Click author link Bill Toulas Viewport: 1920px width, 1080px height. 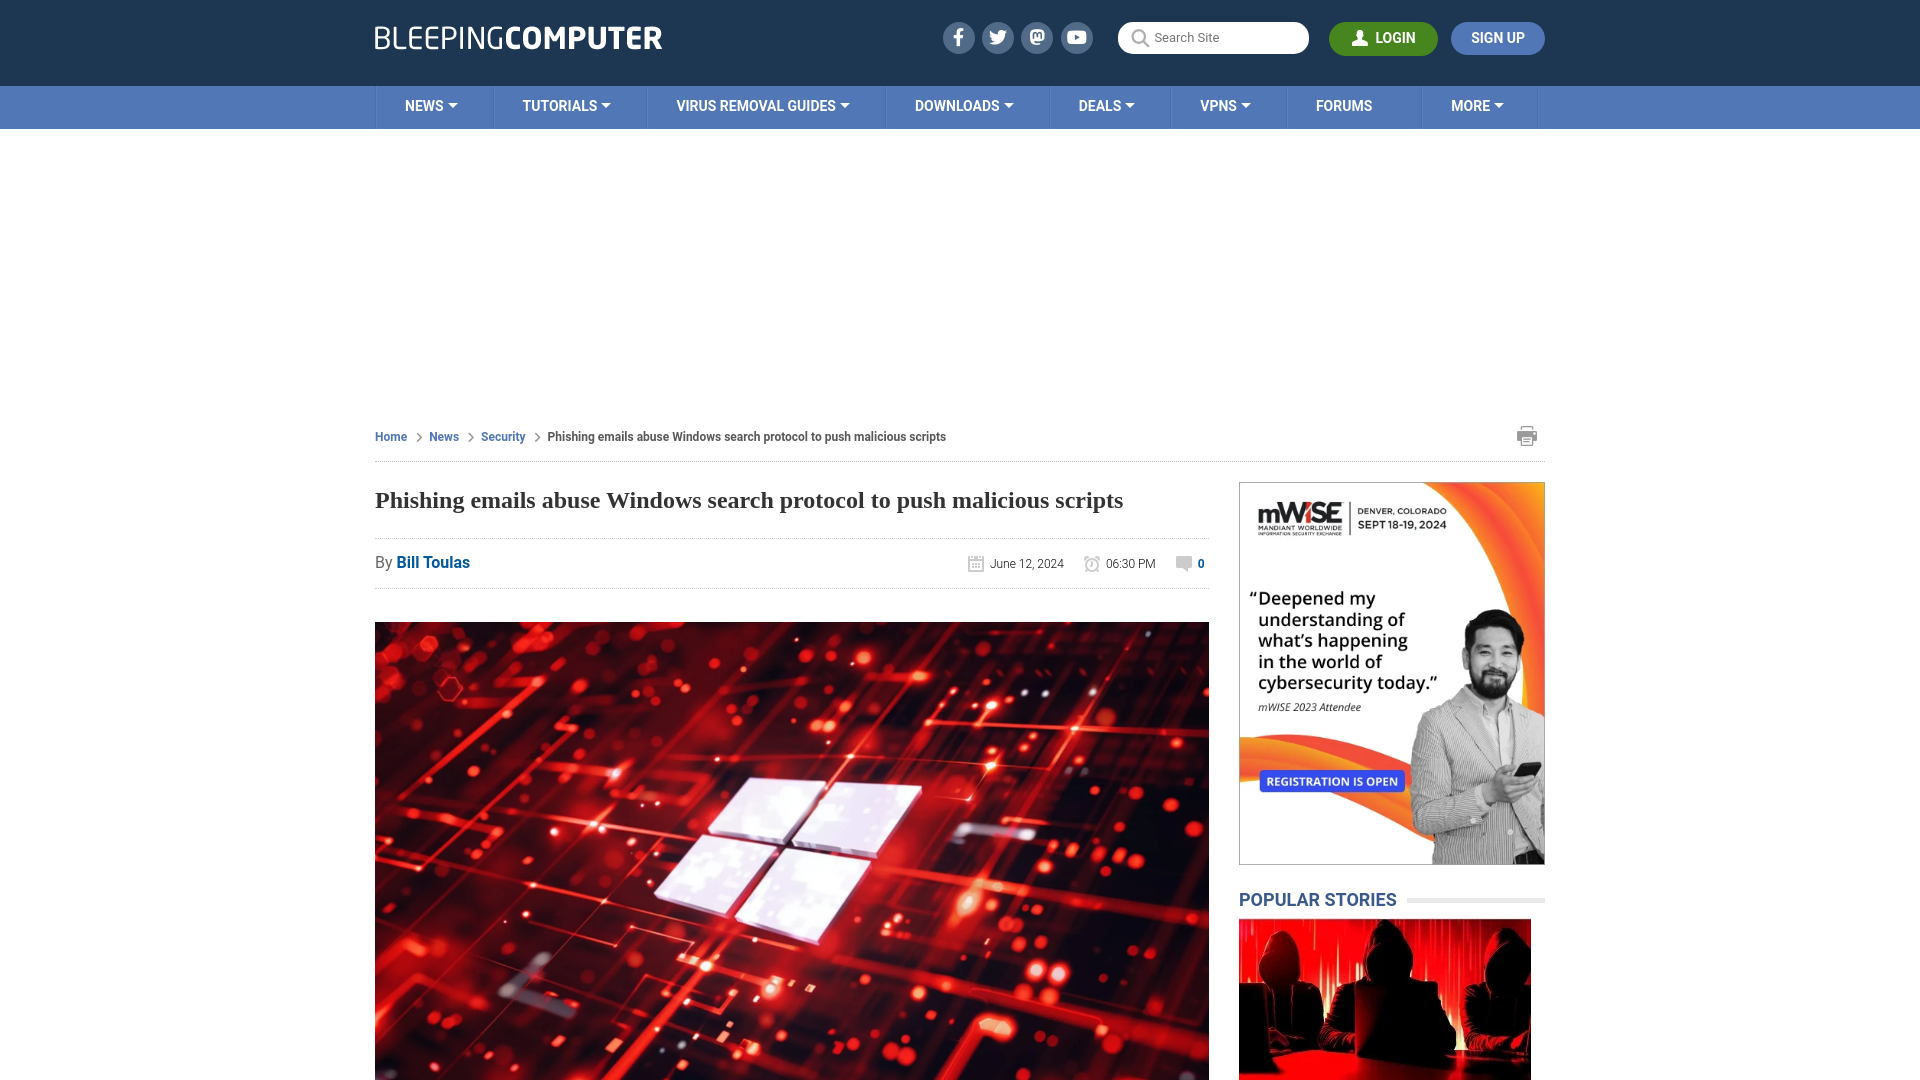(433, 563)
